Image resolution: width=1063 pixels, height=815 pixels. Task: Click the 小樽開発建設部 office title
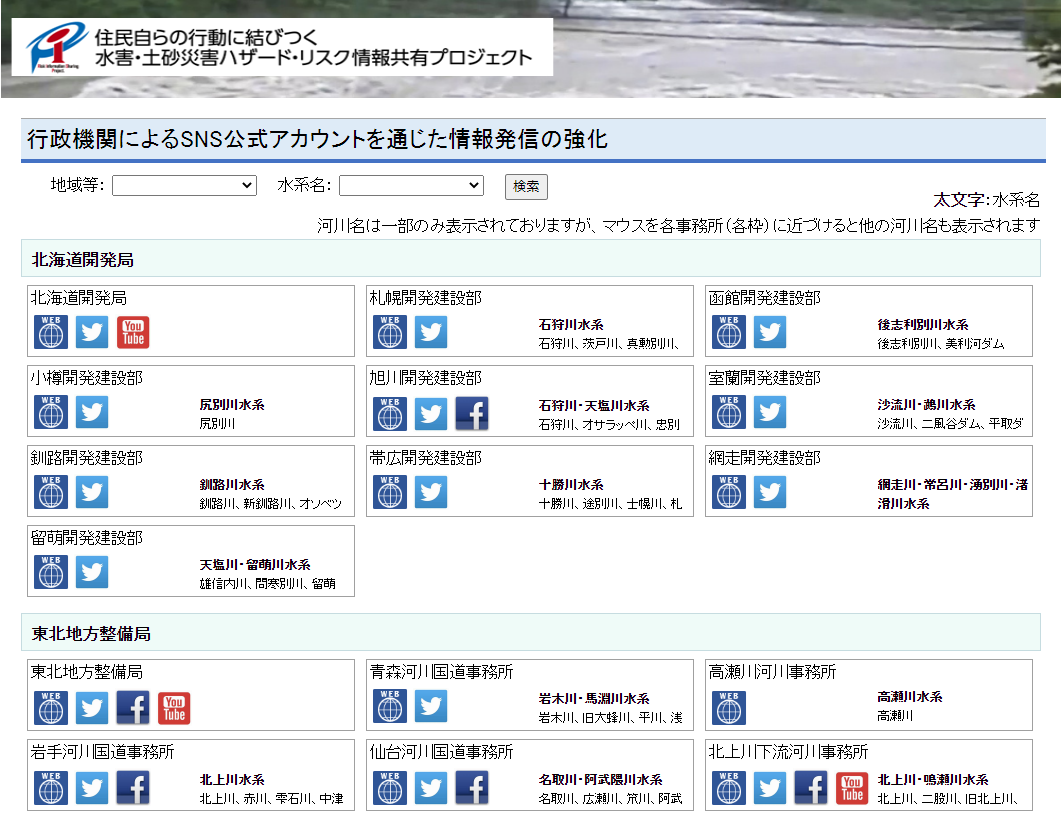point(86,378)
